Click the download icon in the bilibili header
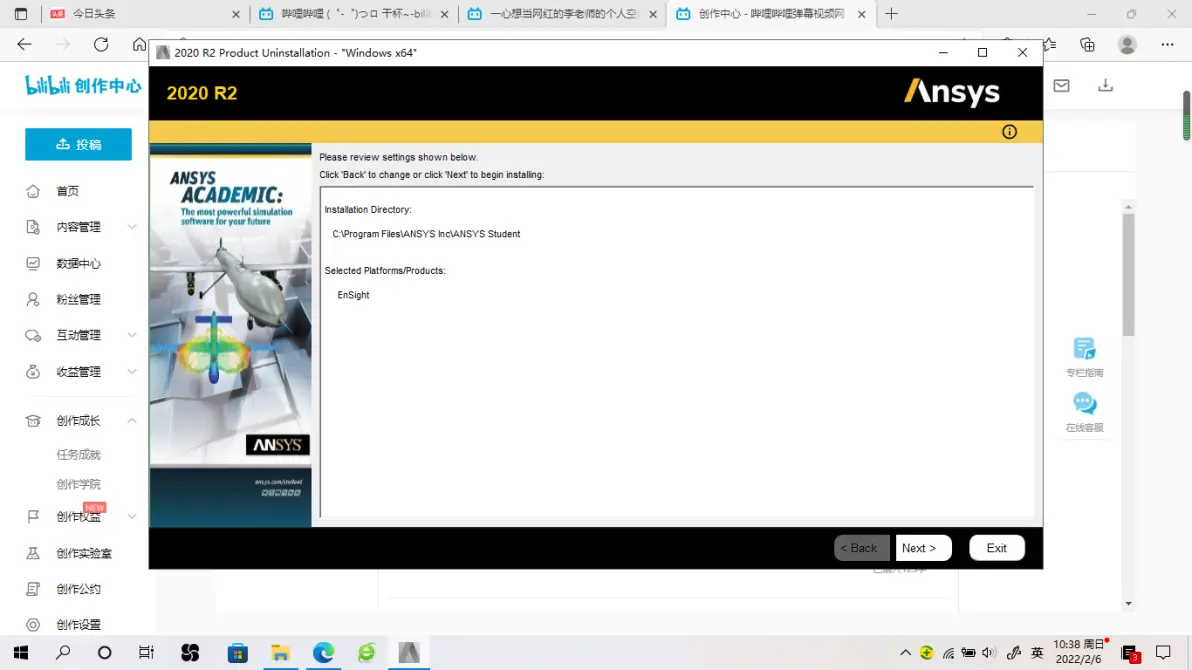The height and width of the screenshot is (670, 1192). coord(1105,85)
